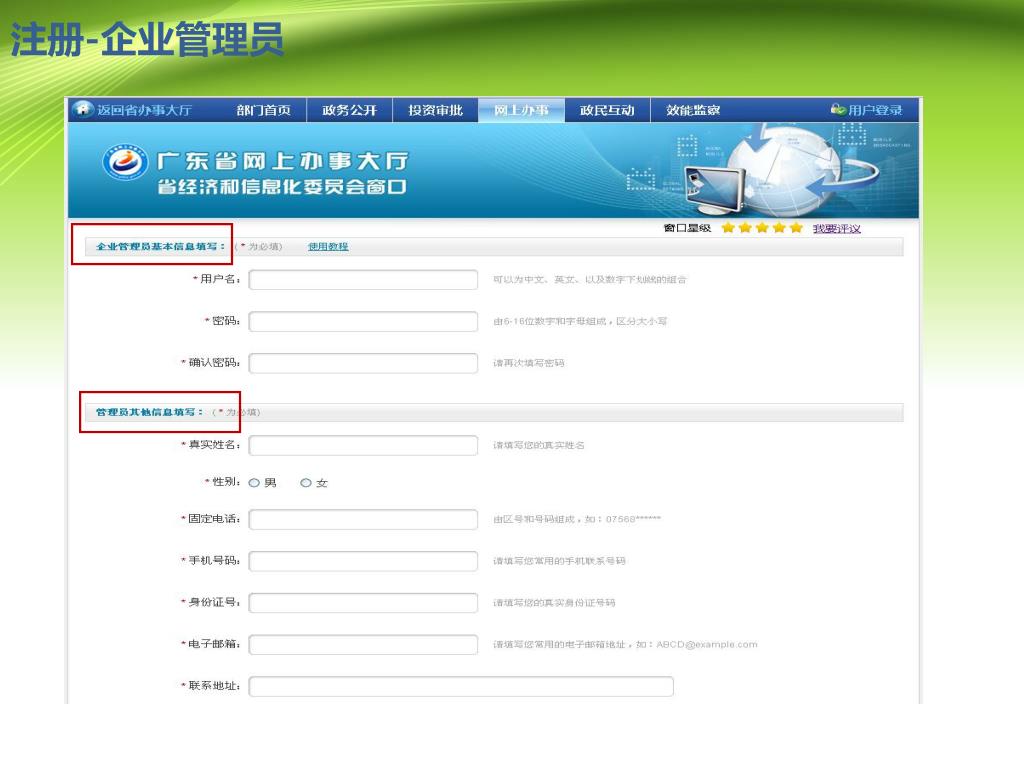Focus the 电子邮箱 input field
This screenshot has width=1024, height=768.
(x=363, y=645)
